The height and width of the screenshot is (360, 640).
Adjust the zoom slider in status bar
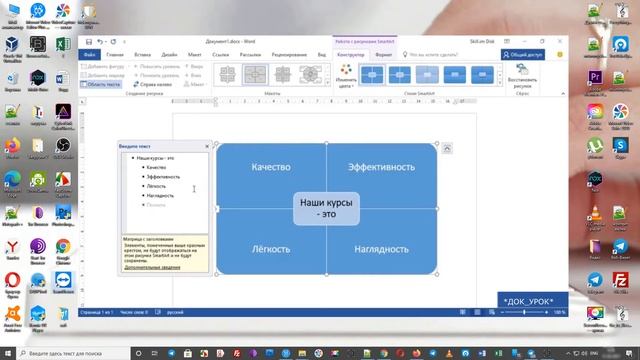tap(524, 312)
